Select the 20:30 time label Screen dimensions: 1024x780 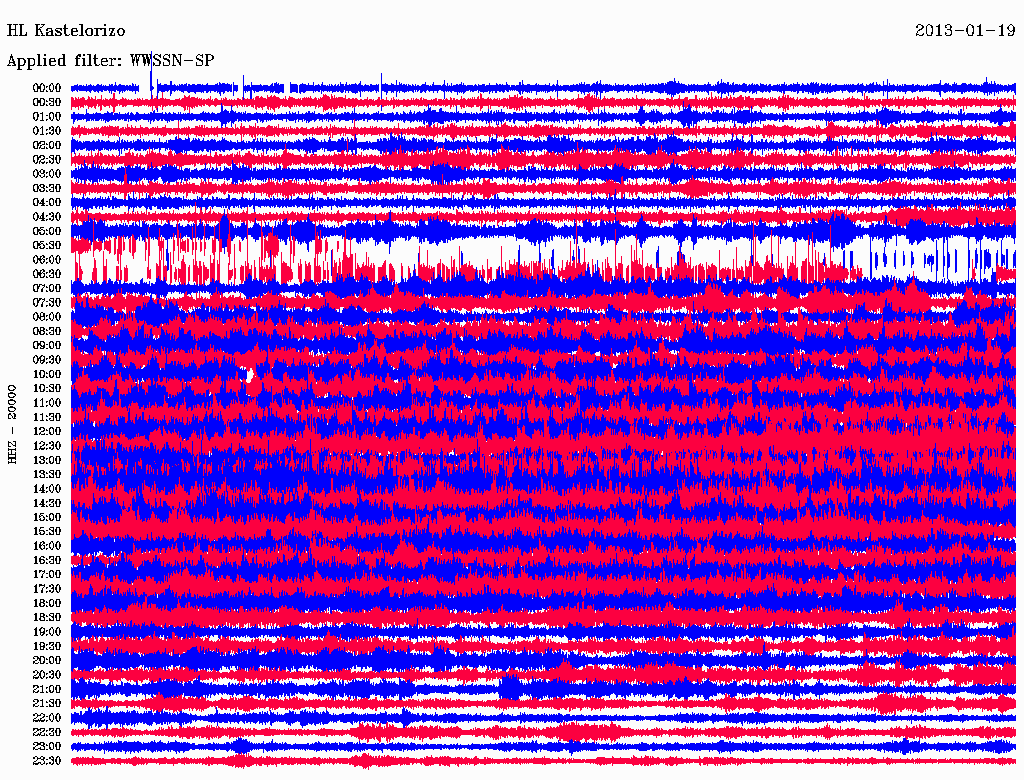tap(47, 675)
